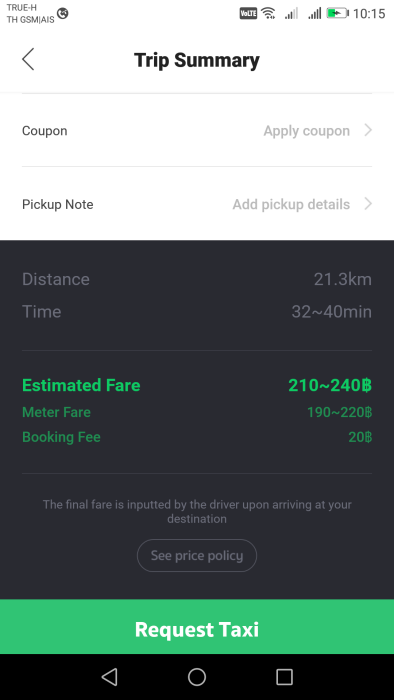
Task: Tap Android home circle button
Action: coord(197,677)
